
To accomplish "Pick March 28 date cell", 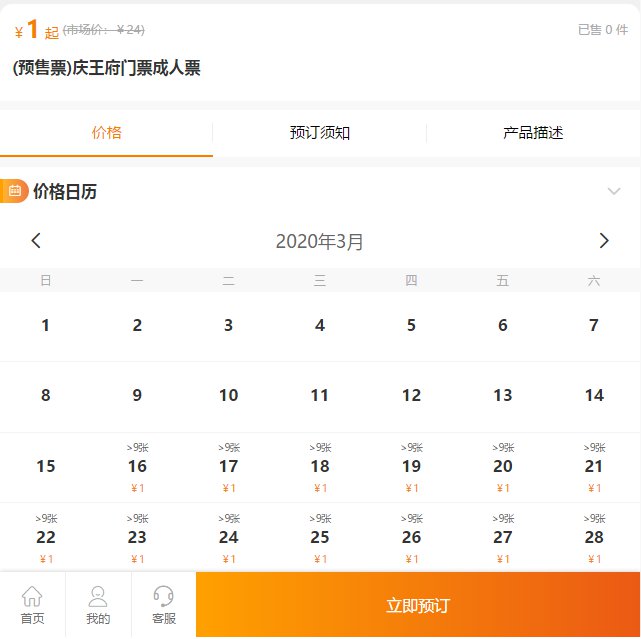I will tap(594, 538).
